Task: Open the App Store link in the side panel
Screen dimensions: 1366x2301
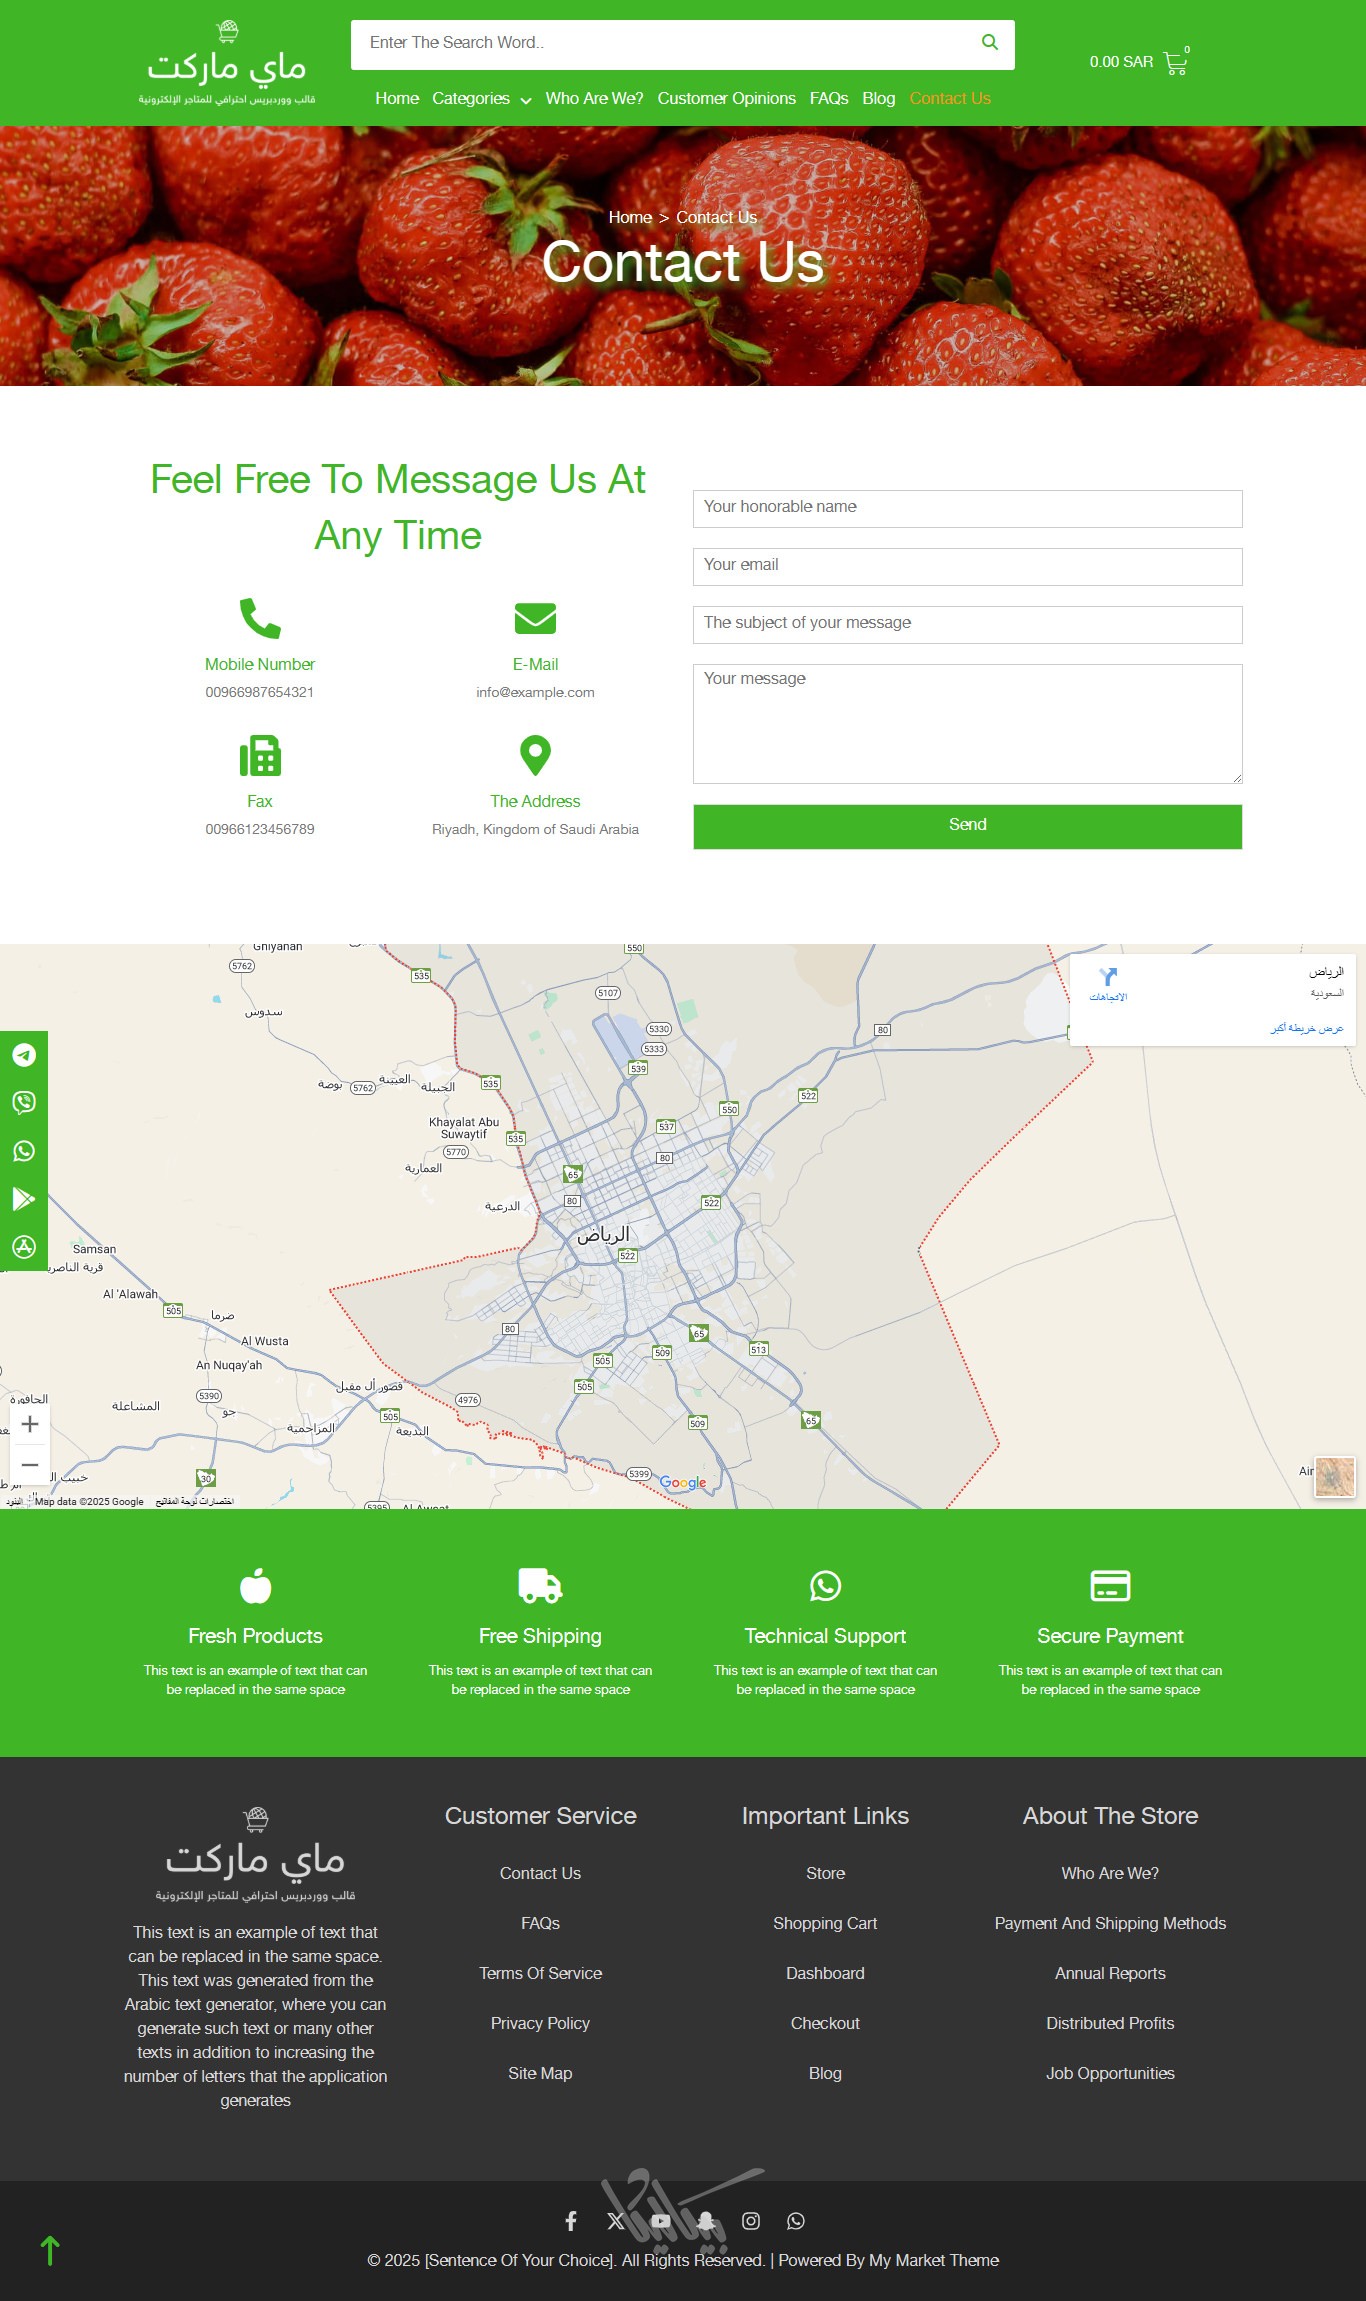Action: pos(24,1247)
